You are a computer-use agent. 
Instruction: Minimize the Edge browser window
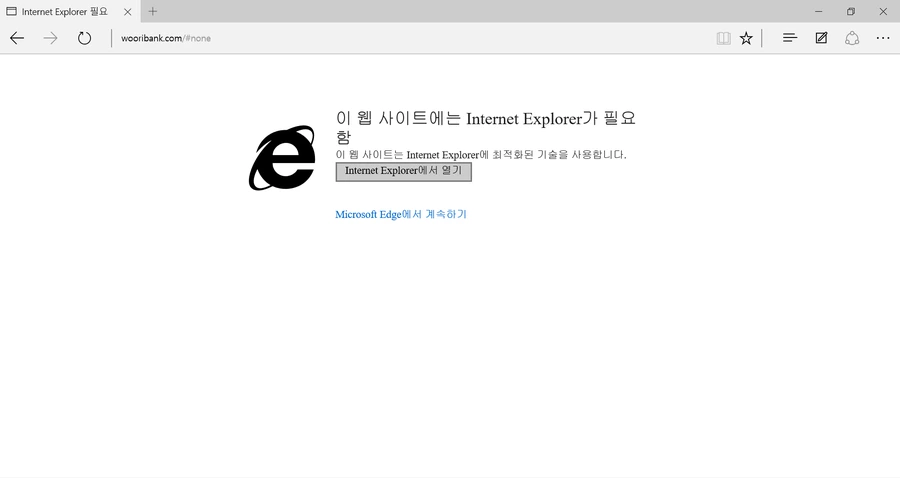point(818,11)
